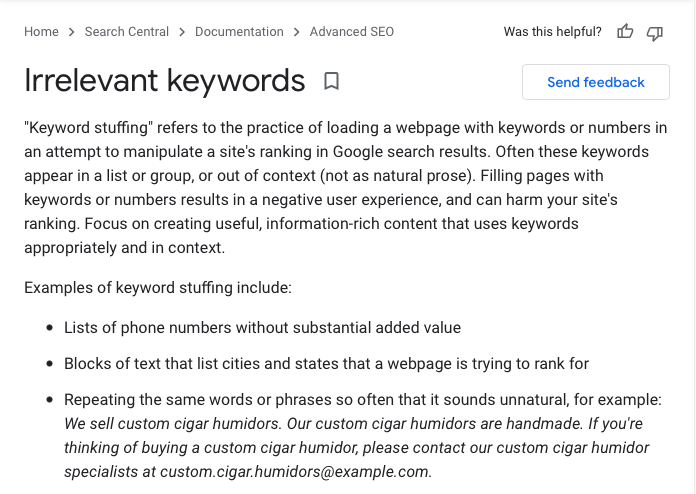Click the chevron after Documentation breadcrumb
This screenshot has width=696, height=494.
[297, 32]
